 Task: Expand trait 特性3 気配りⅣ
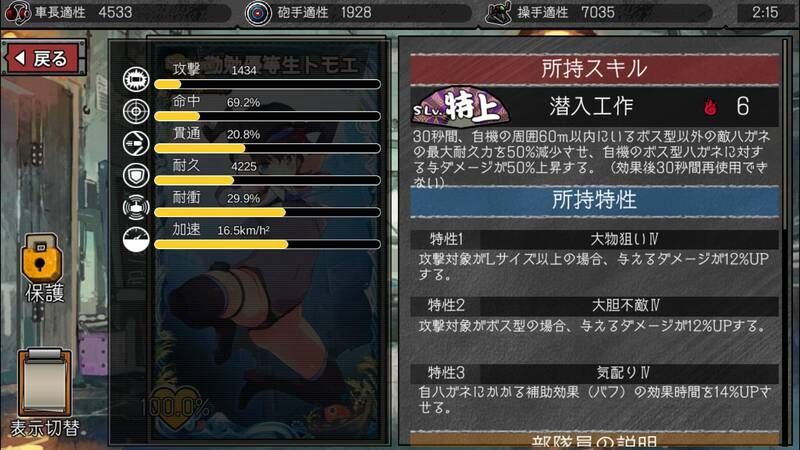(x=594, y=373)
